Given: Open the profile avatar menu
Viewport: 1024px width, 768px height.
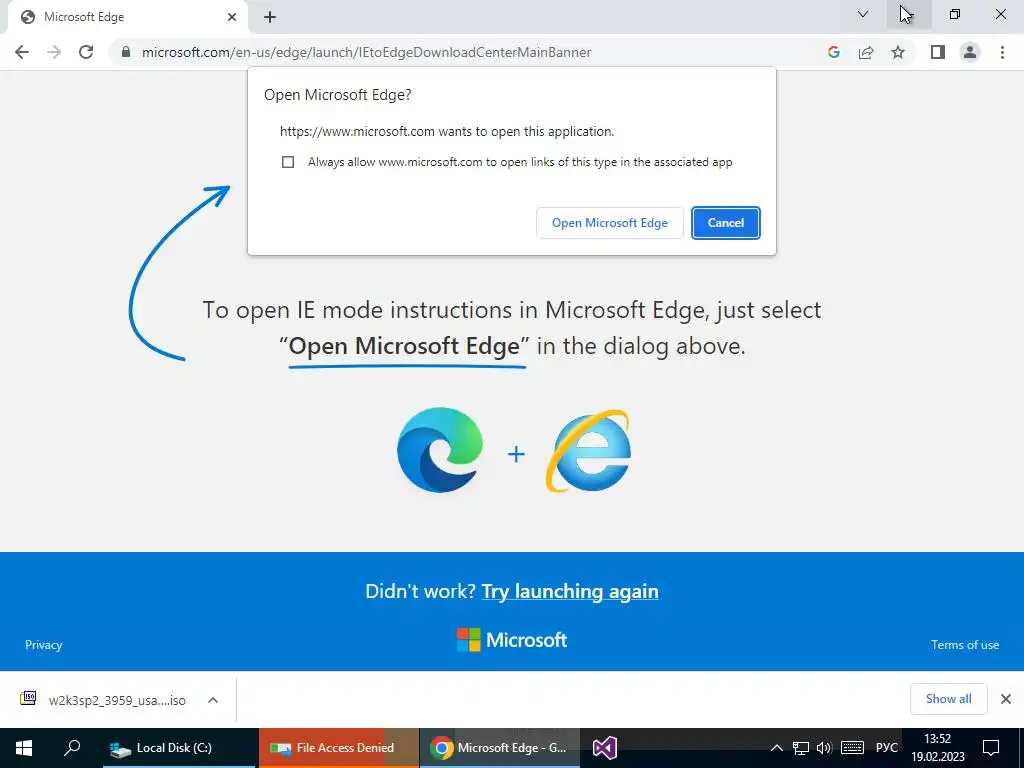Looking at the screenshot, I should (970, 52).
